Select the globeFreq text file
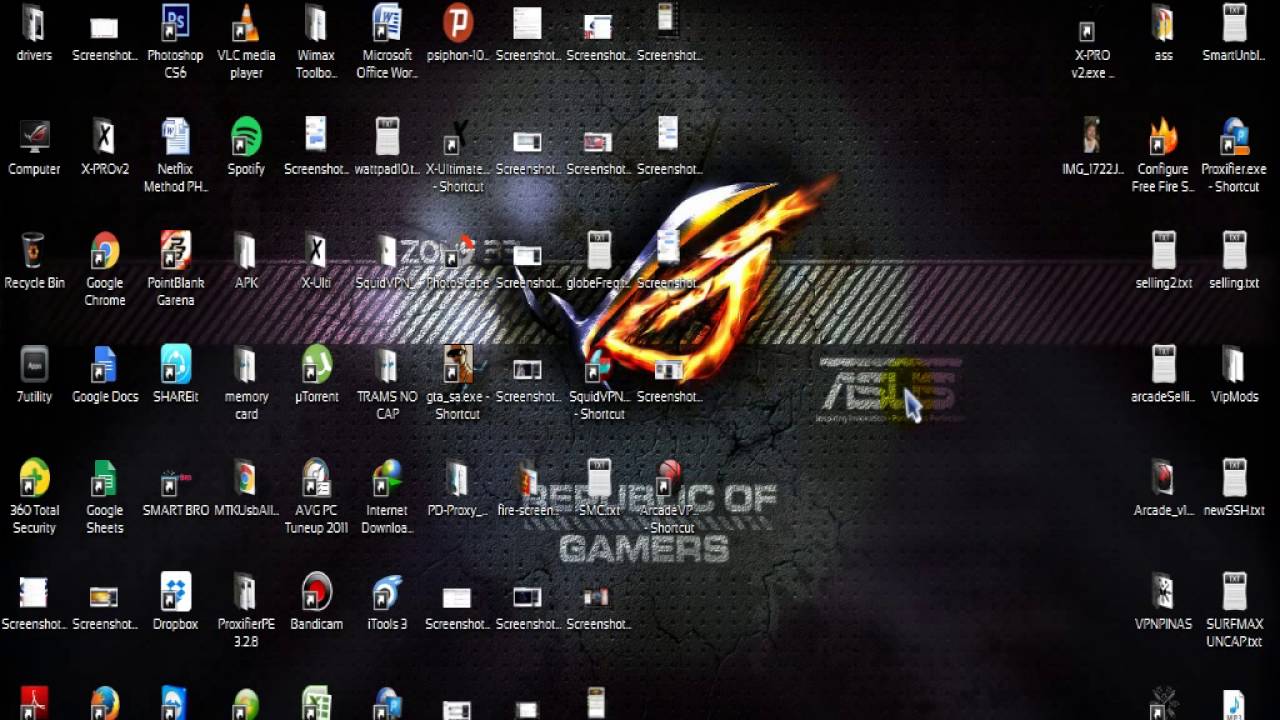 pyautogui.click(x=598, y=251)
